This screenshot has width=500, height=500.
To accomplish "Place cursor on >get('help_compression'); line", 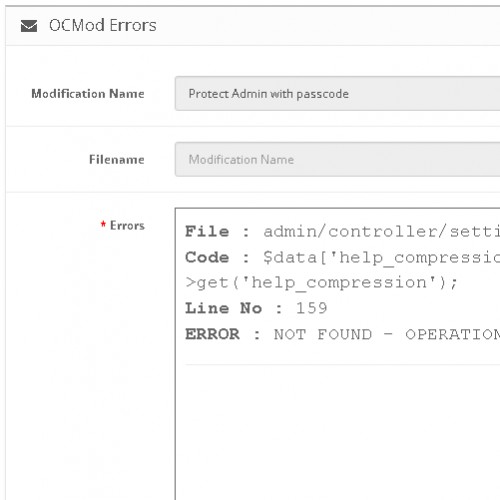I will point(322,283).
